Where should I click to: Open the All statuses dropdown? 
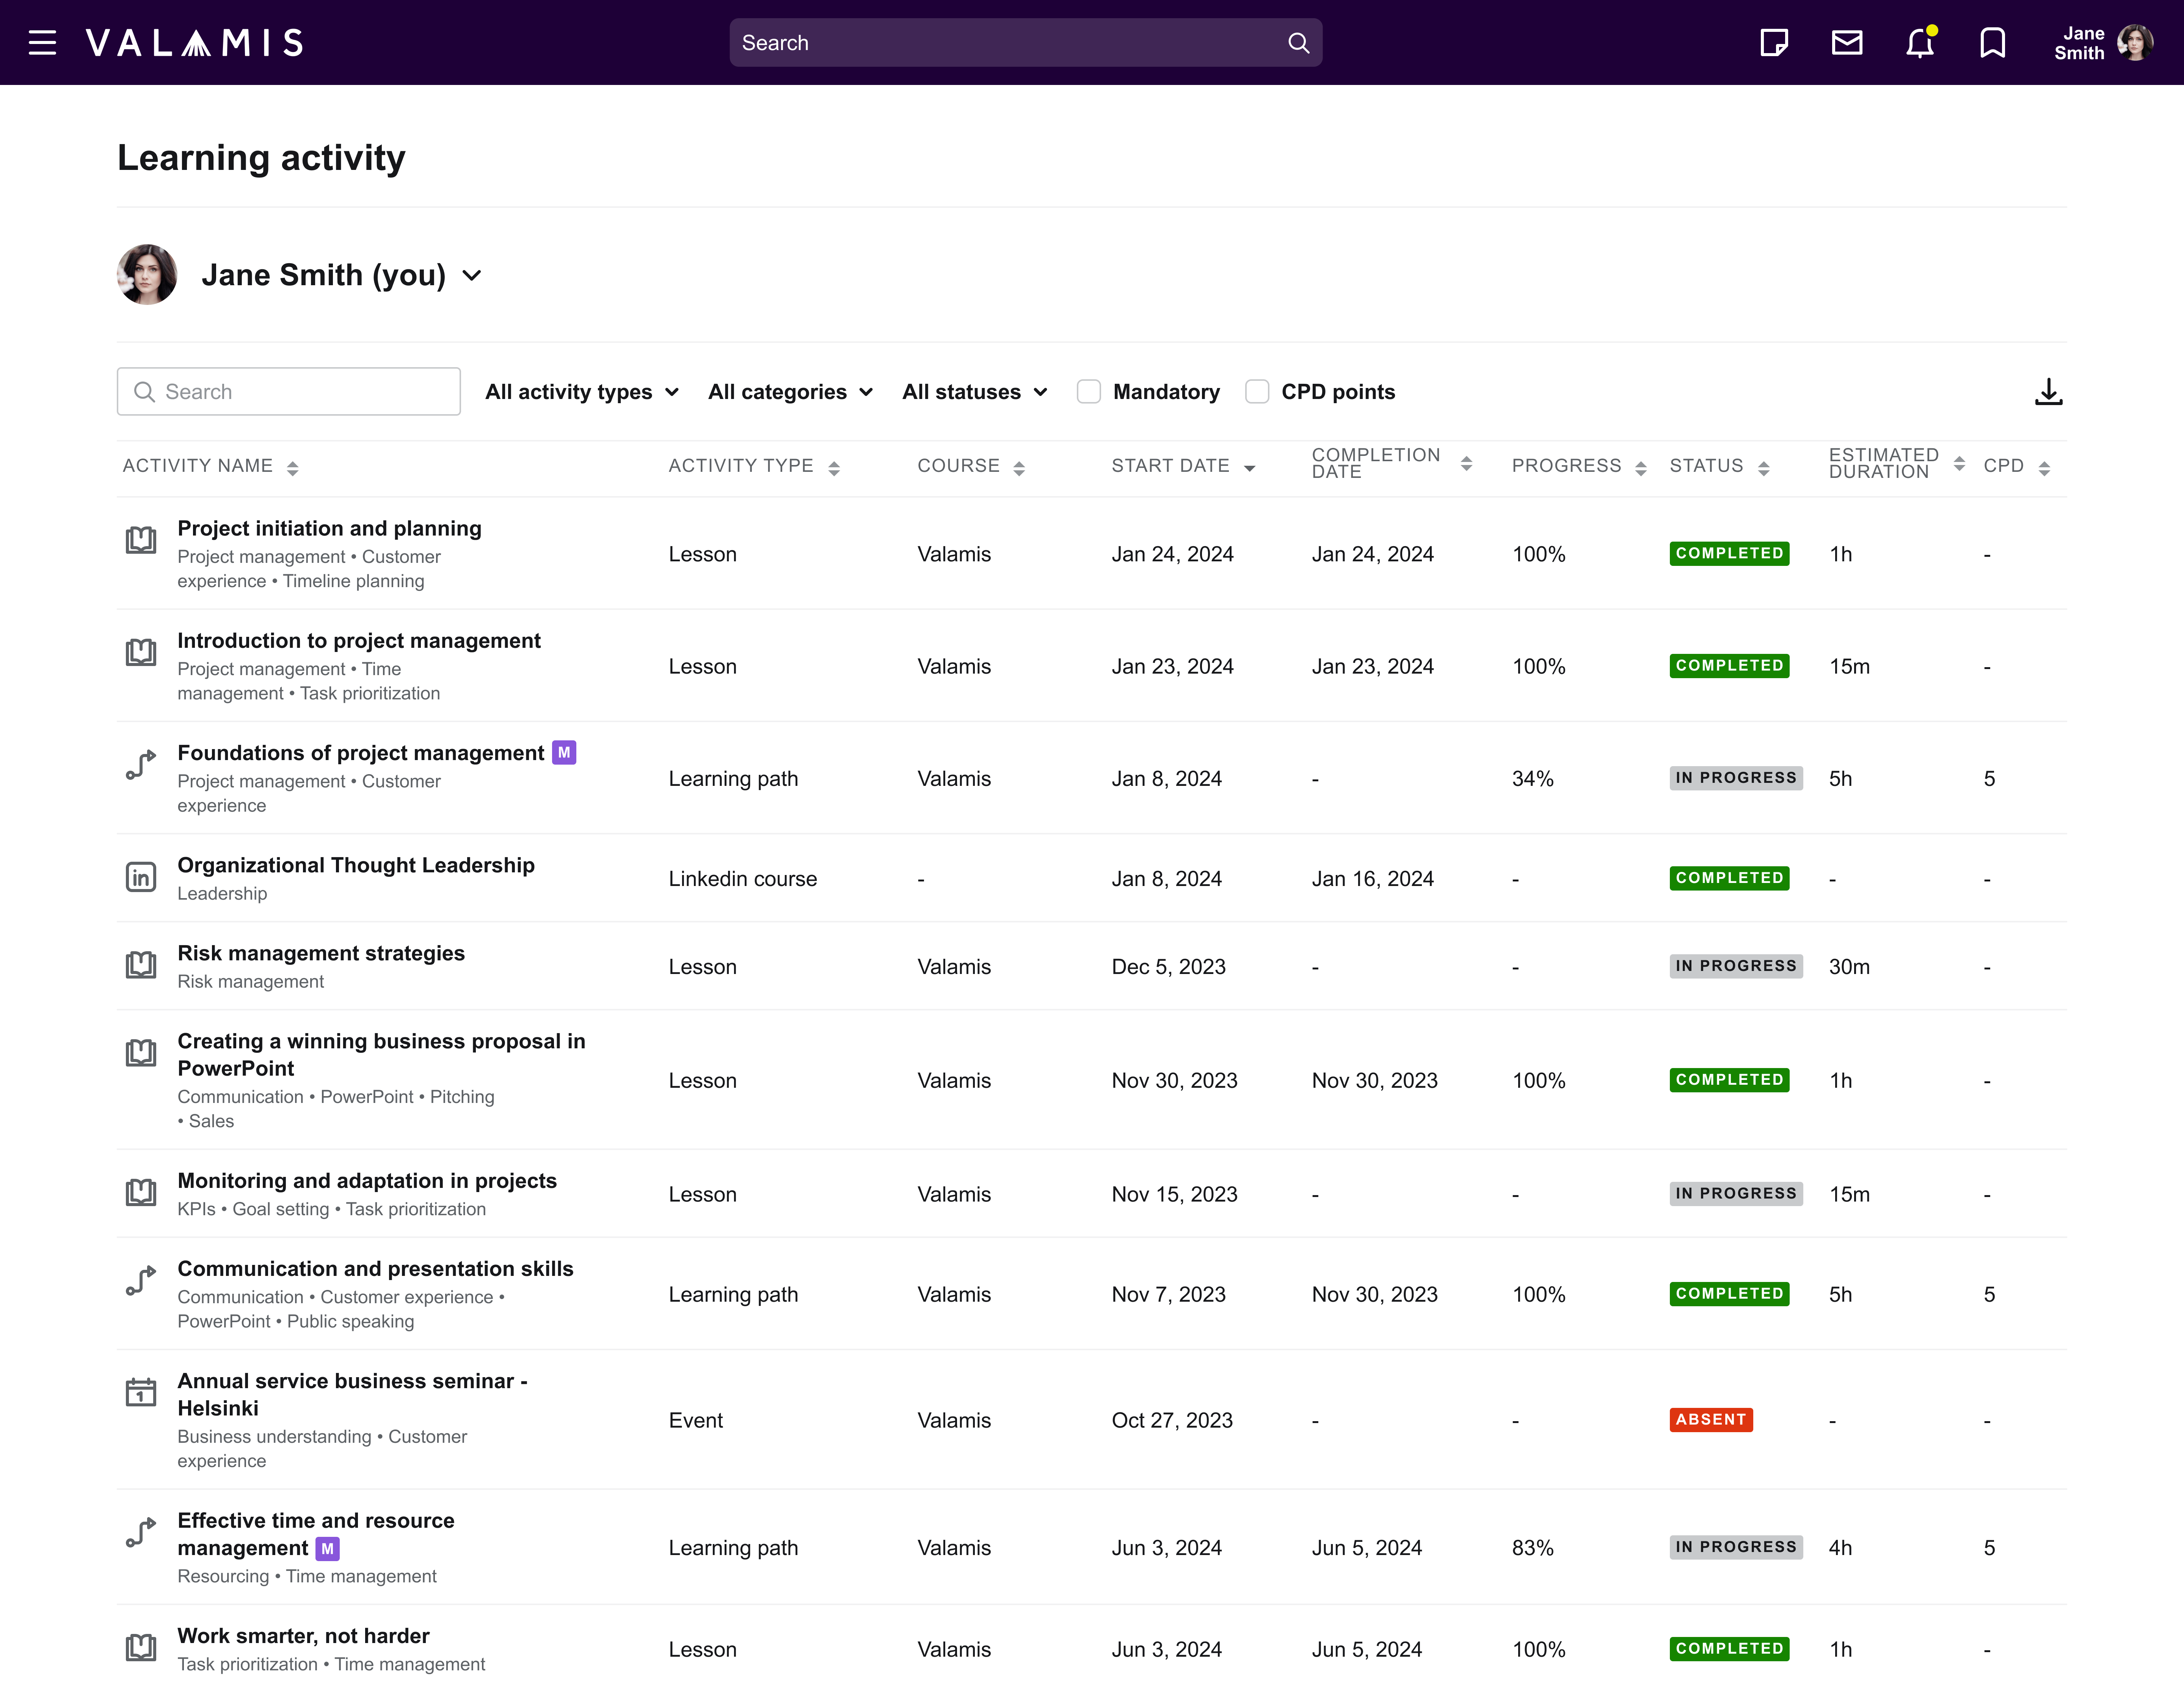click(x=975, y=392)
